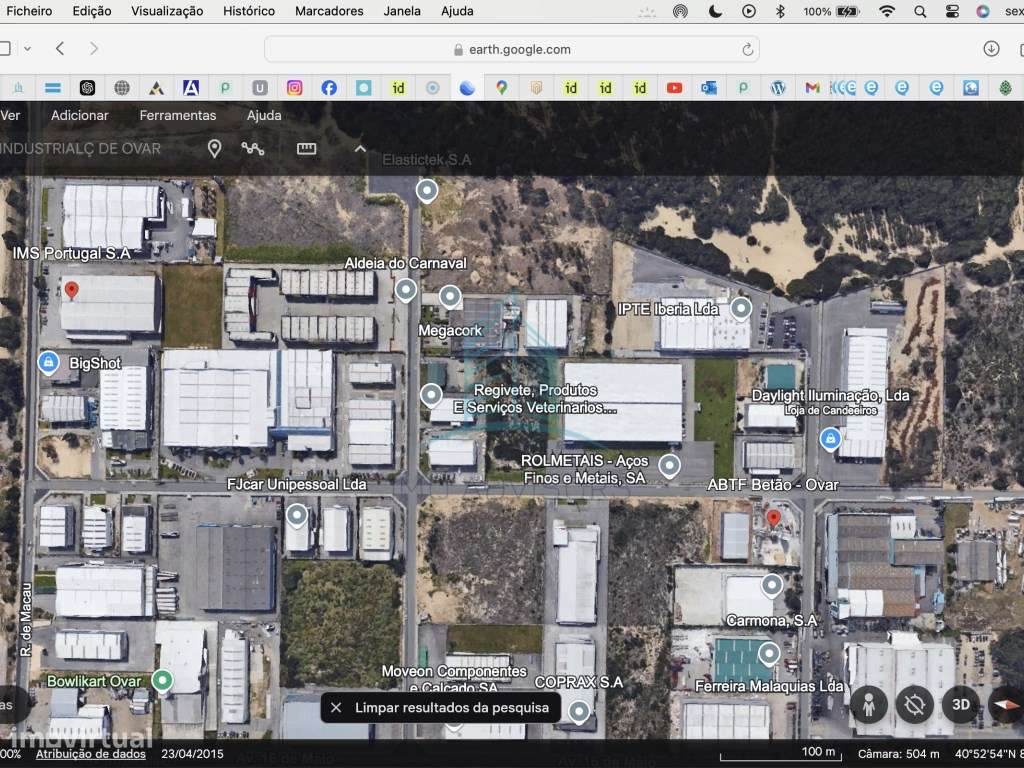Open Safari downloads
Image resolution: width=1024 pixels, height=768 pixels.
991,49
